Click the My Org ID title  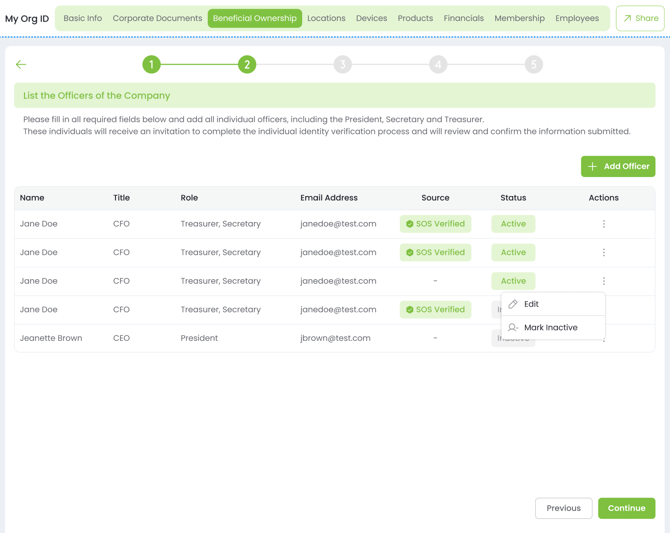point(27,19)
